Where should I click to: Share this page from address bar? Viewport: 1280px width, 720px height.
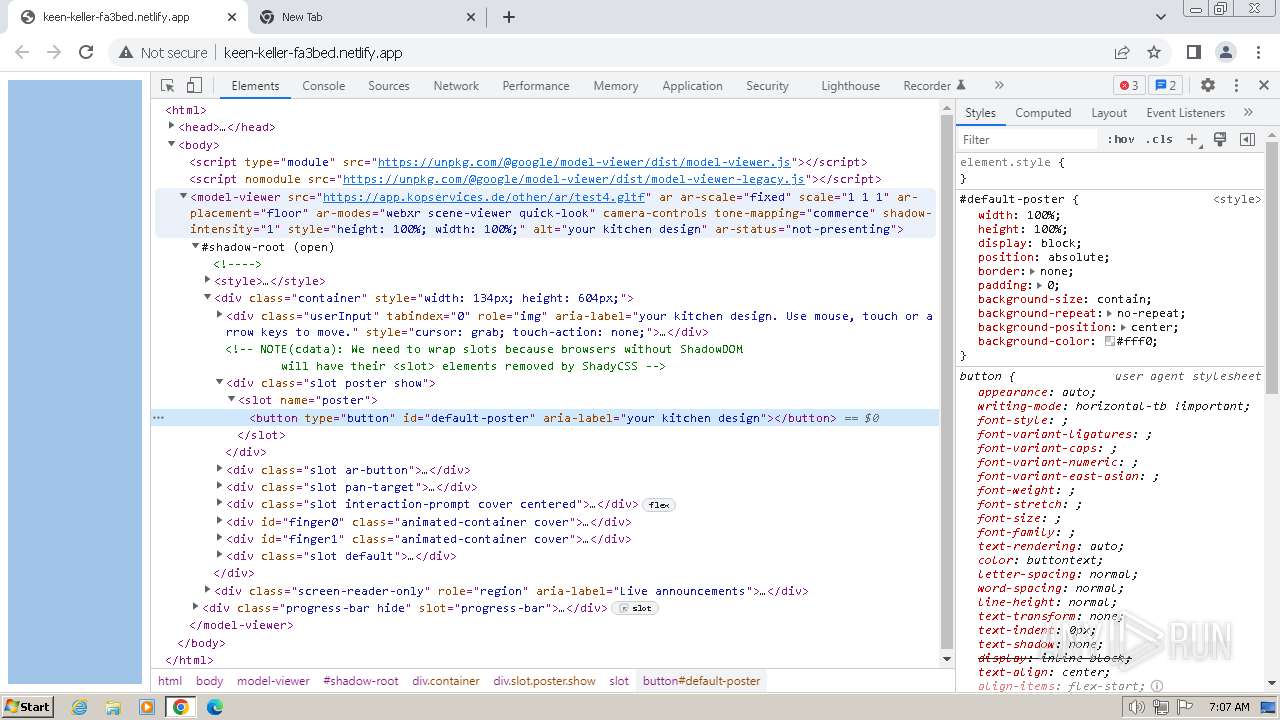1122,52
